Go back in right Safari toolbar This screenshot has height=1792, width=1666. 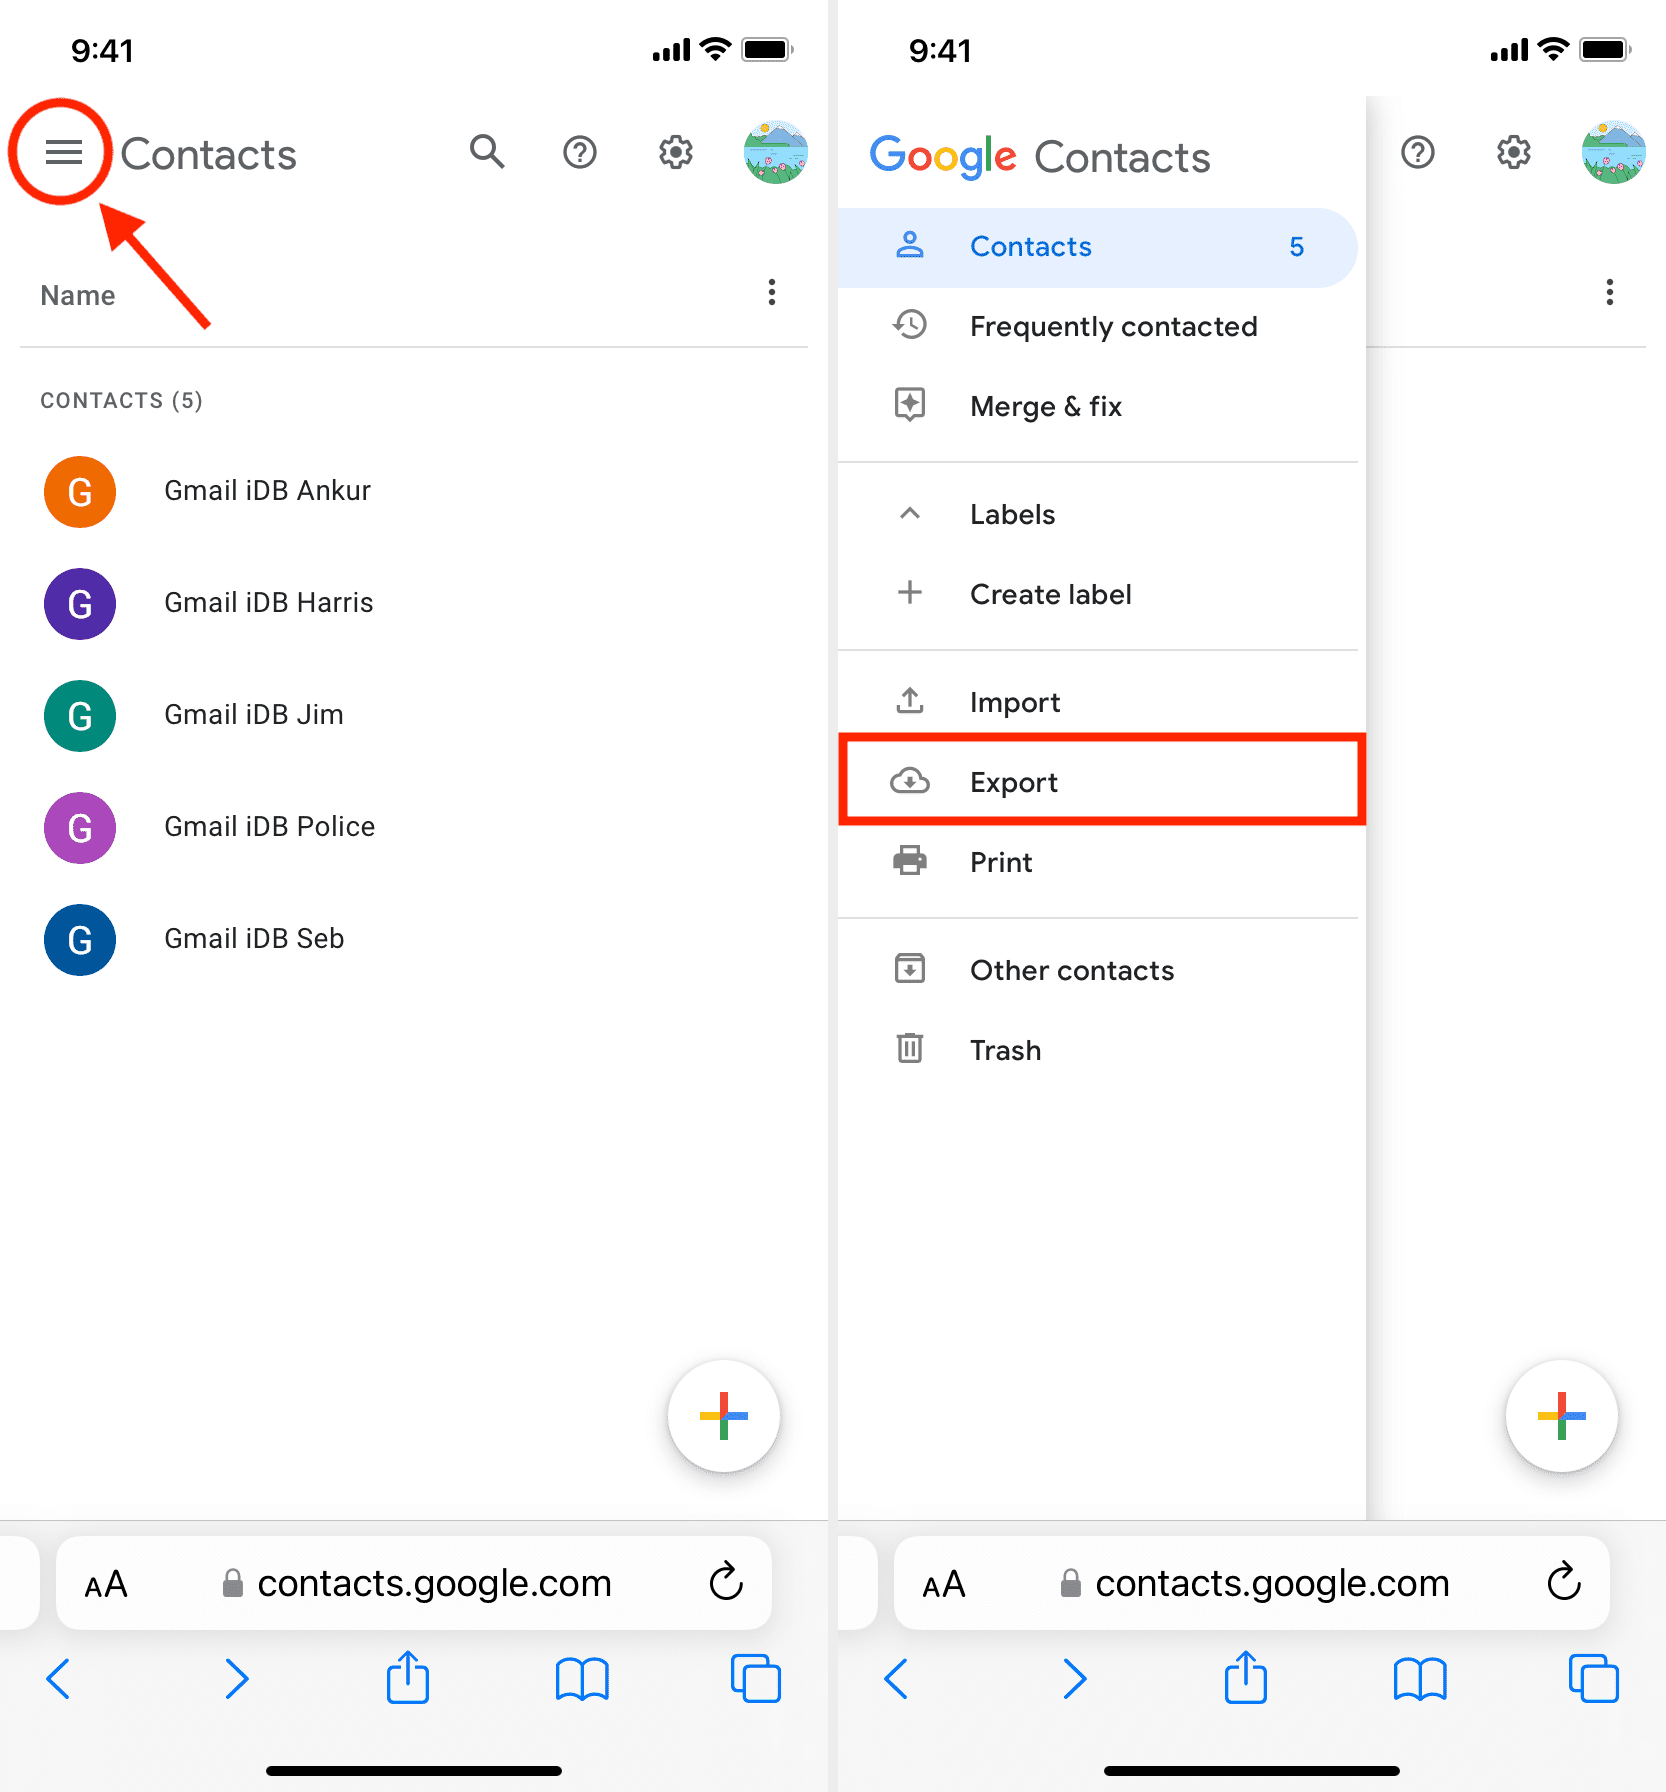click(x=897, y=1678)
